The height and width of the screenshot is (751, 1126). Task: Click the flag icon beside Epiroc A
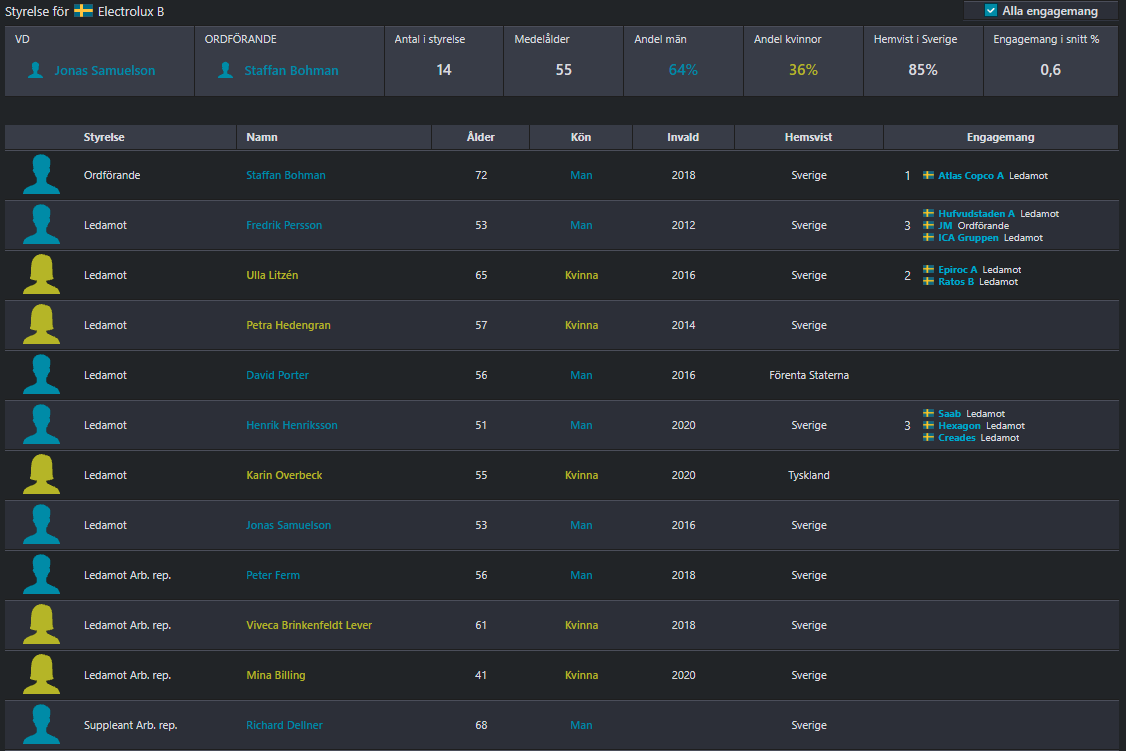tap(929, 269)
